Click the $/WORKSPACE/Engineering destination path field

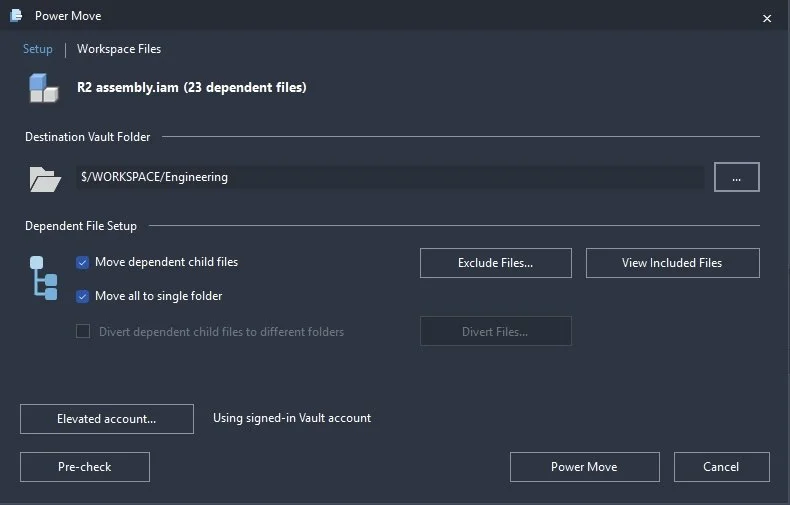coord(390,177)
